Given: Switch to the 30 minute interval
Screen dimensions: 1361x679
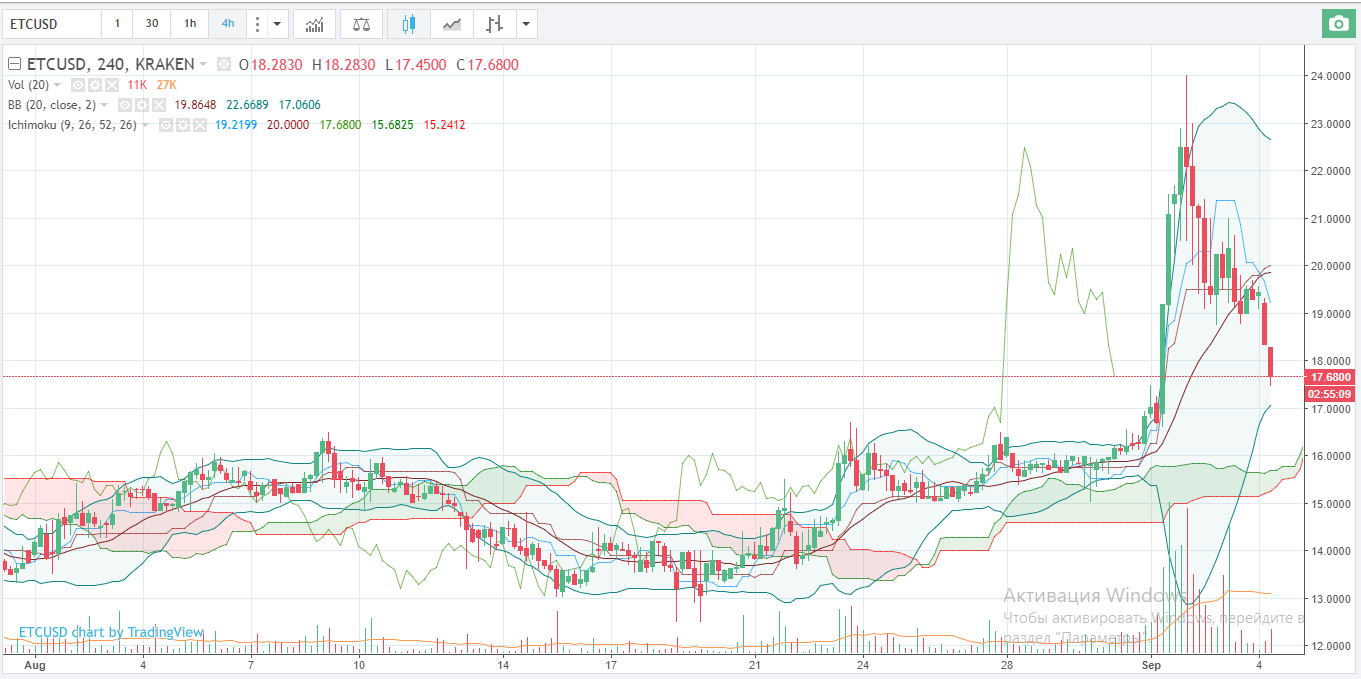Looking at the screenshot, I should pyautogui.click(x=152, y=23).
